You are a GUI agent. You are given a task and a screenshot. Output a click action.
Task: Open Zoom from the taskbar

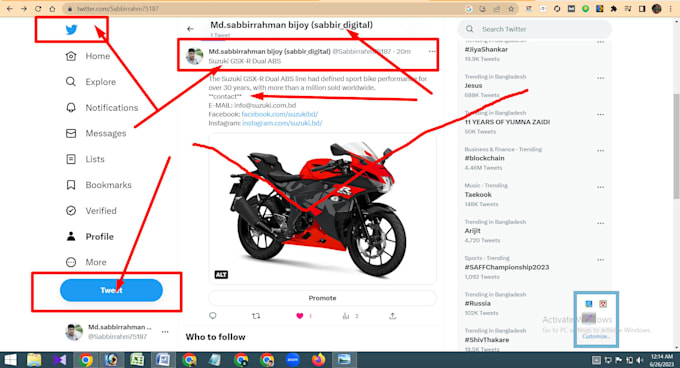pyautogui.click(x=293, y=360)
